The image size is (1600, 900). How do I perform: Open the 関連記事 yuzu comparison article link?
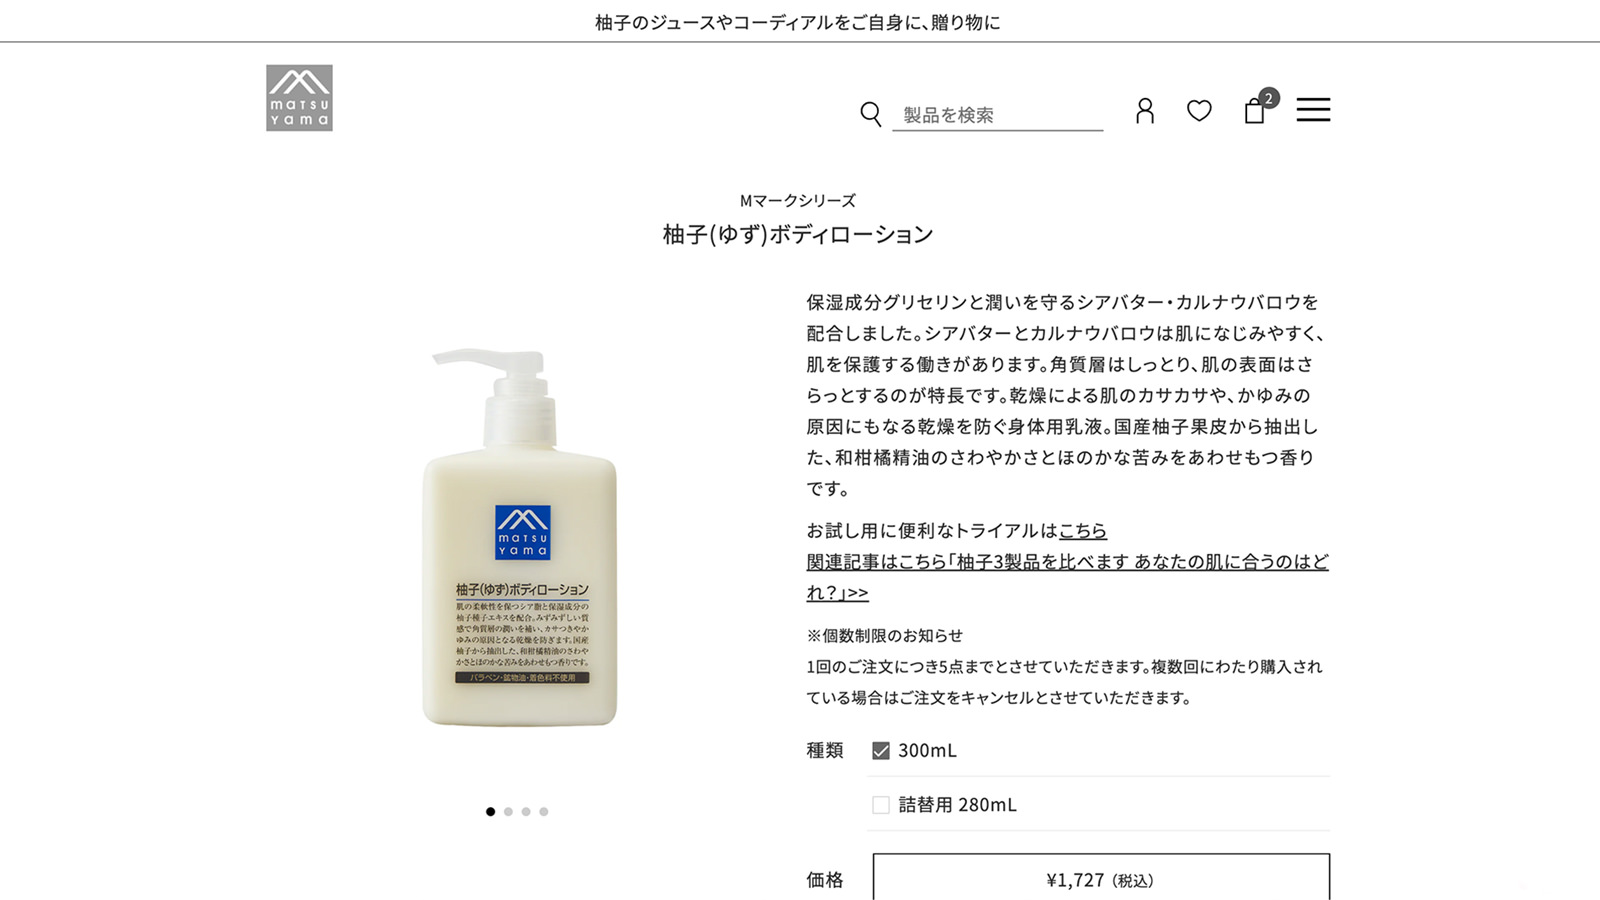(1067, 577)
